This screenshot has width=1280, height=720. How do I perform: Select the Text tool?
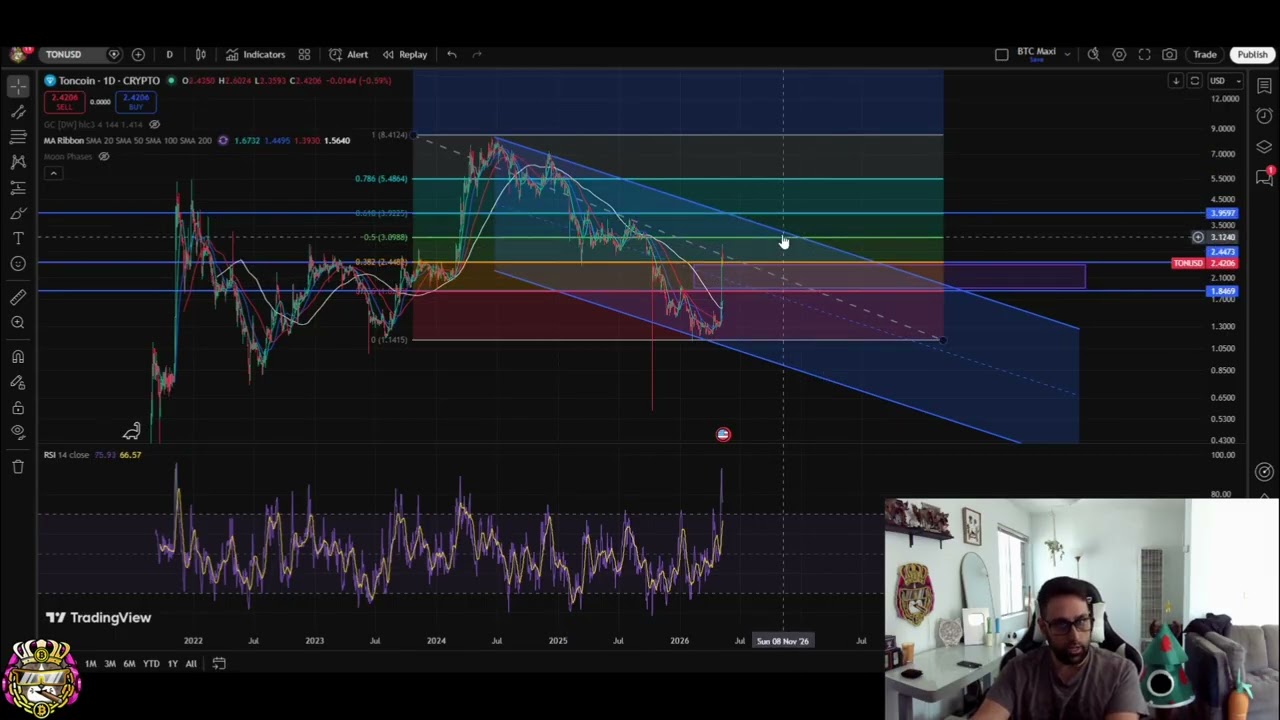18,238
